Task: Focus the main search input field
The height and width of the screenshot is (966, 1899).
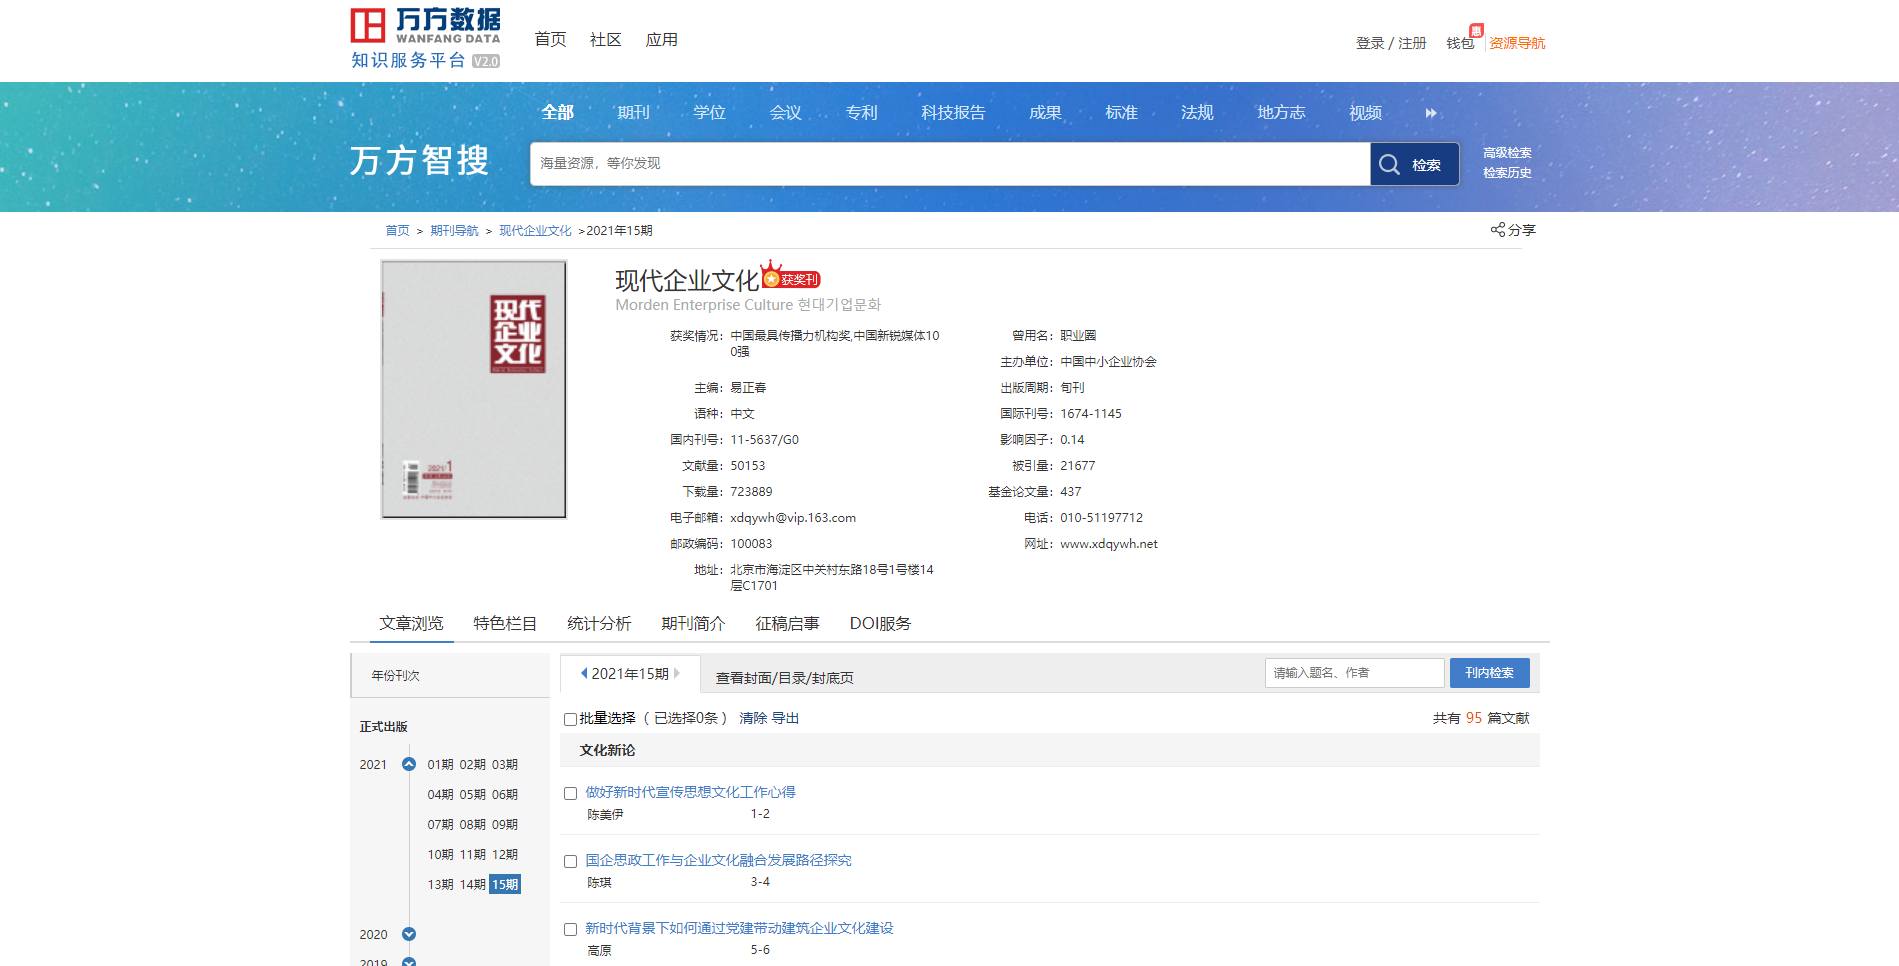Action: [949, 164]
